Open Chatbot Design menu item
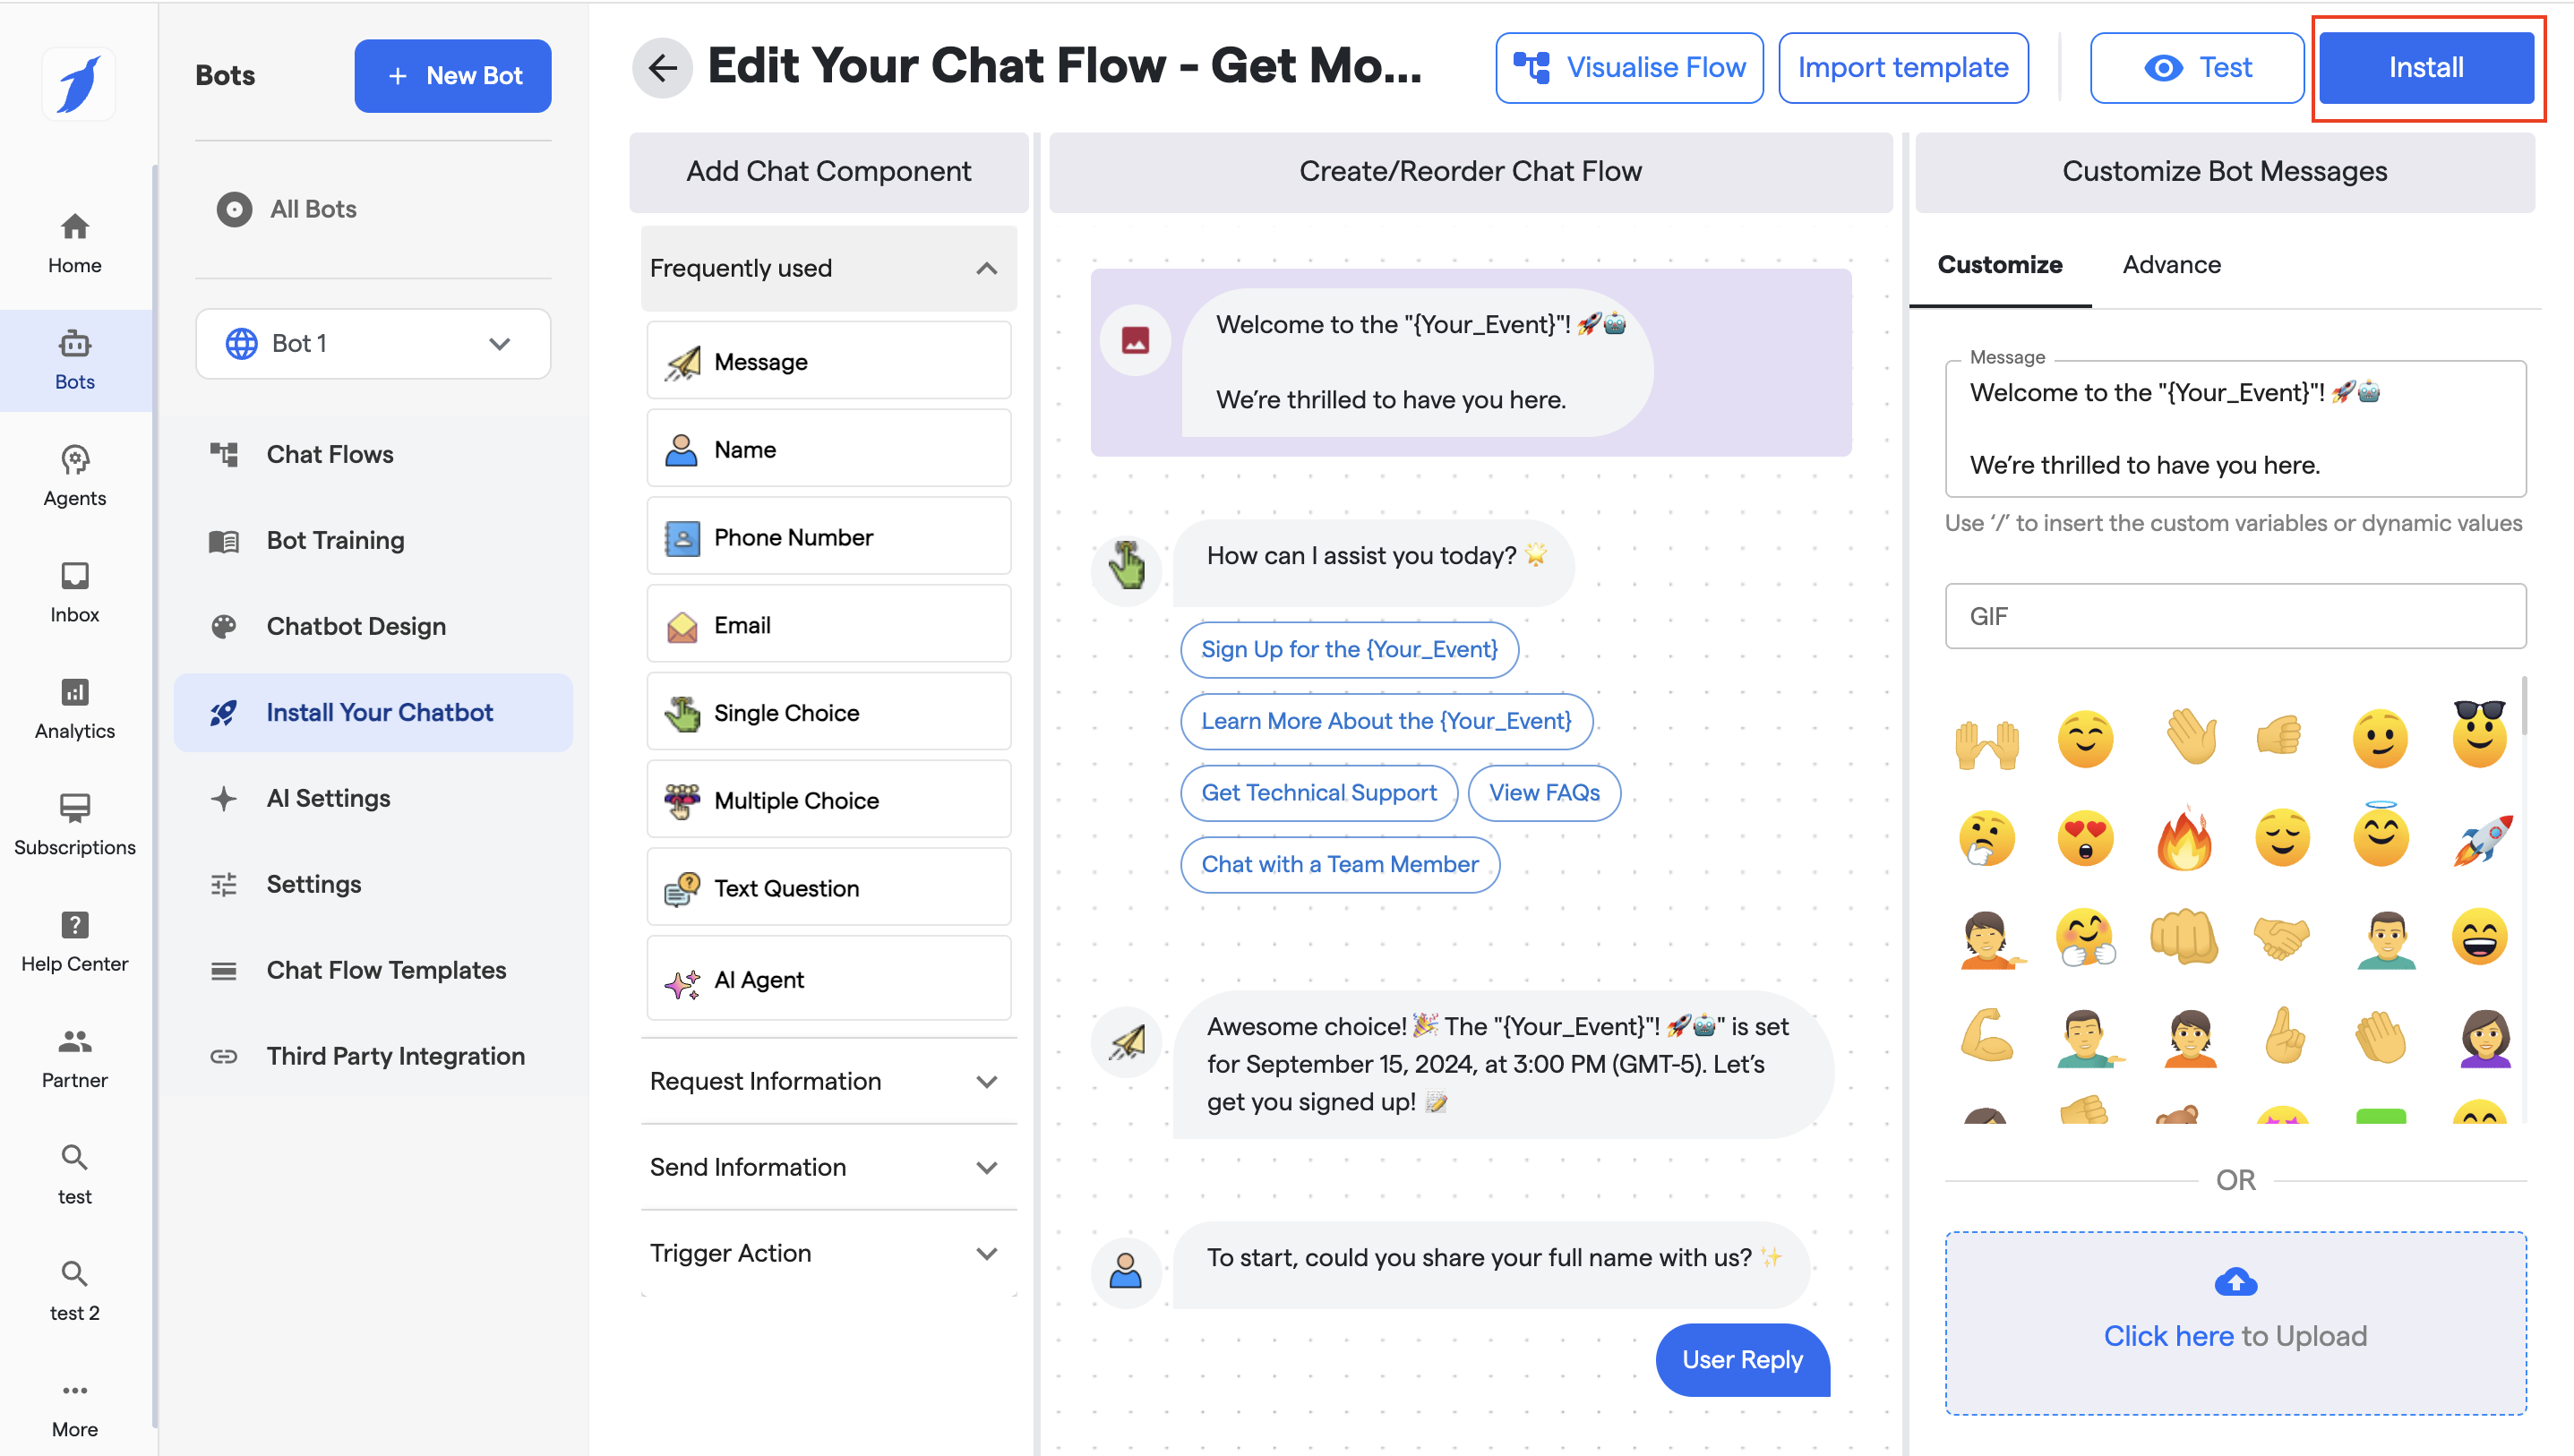The image size is (2574, 1456). [x=356, y=626]
